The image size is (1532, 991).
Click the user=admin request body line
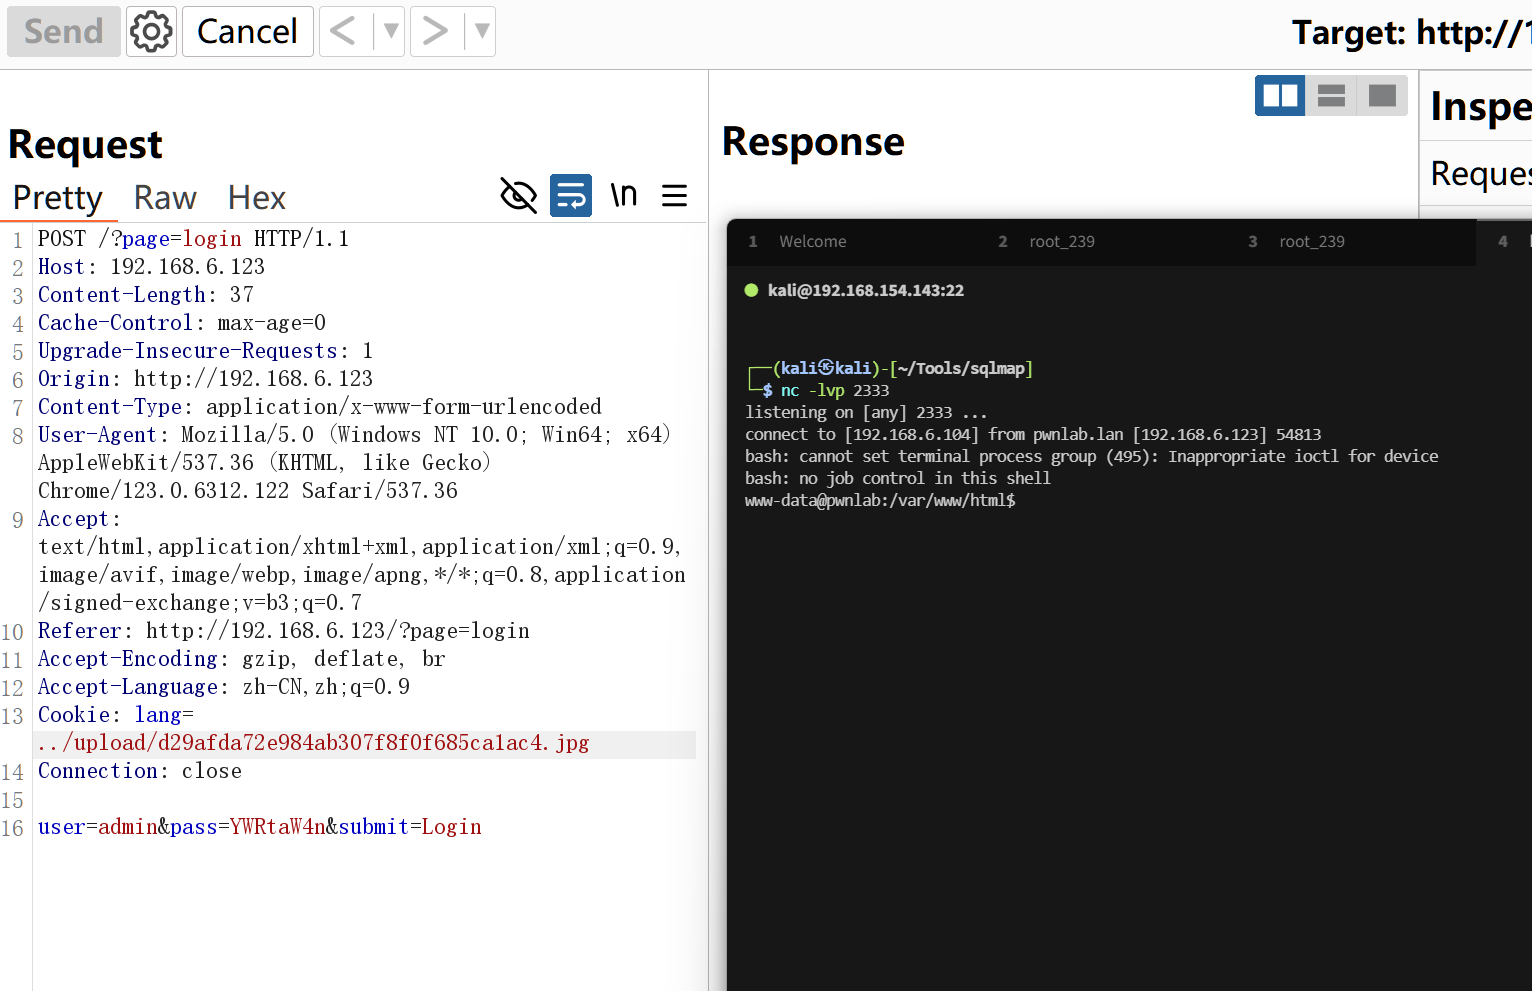pos(259,827)
